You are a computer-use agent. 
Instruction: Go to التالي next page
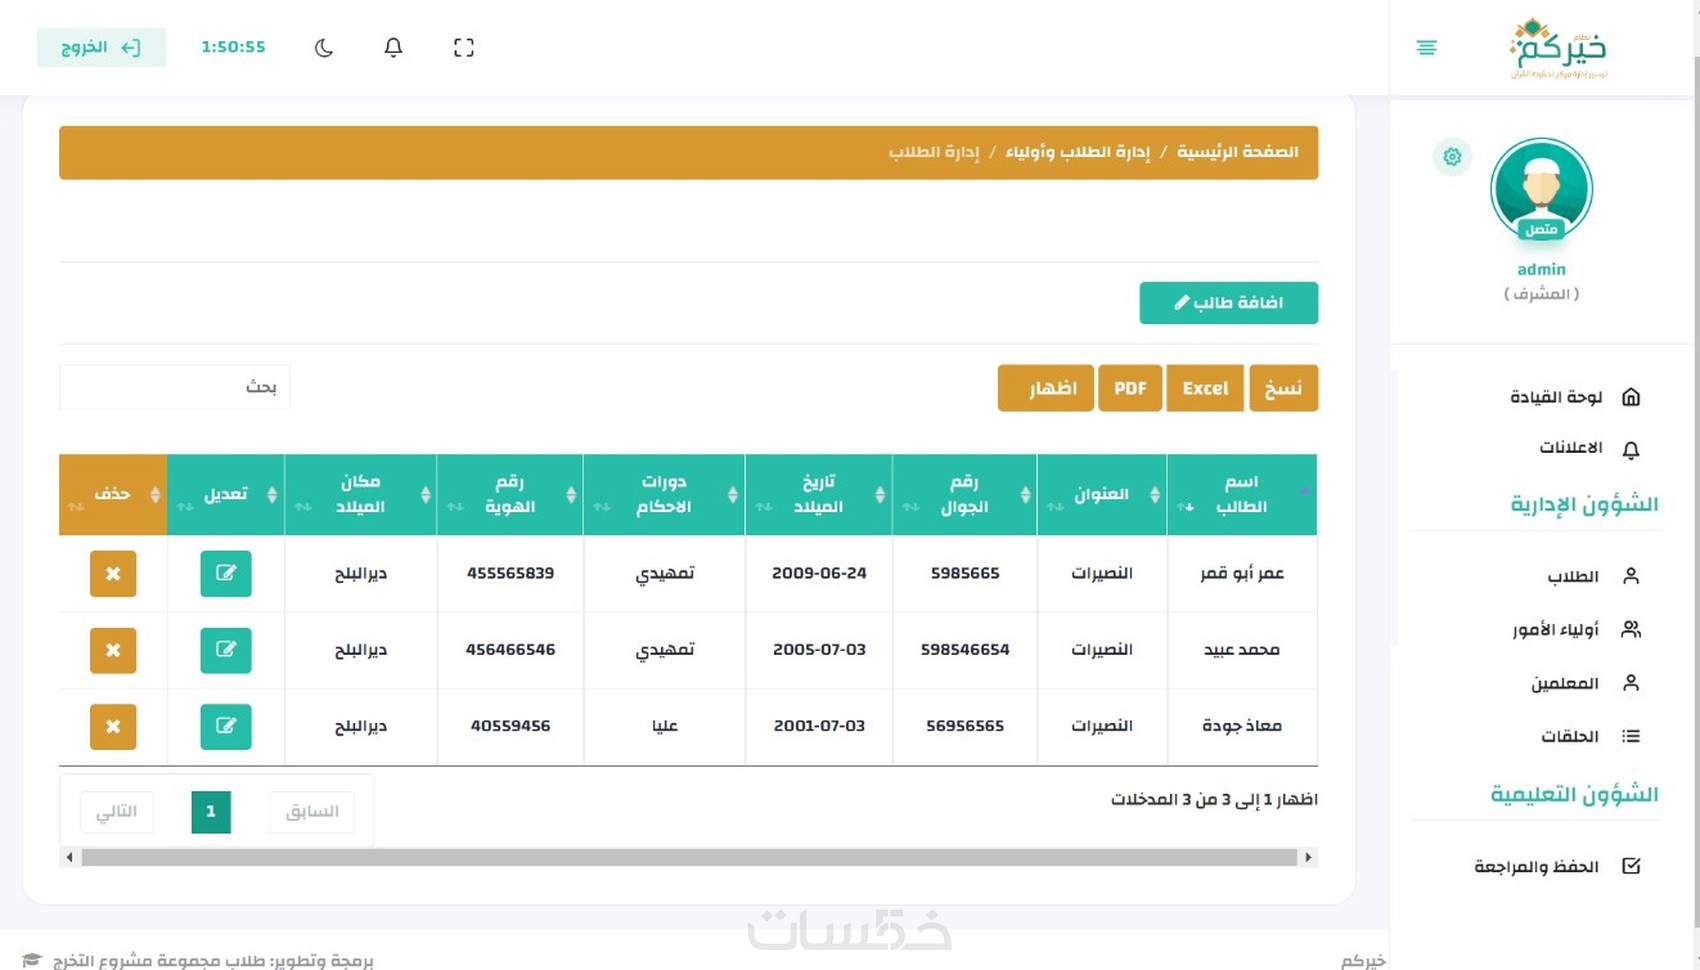click(117, 811)
